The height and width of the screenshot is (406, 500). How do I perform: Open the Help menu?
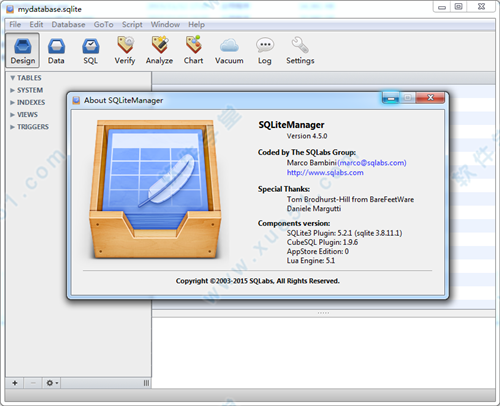point(196,24)
